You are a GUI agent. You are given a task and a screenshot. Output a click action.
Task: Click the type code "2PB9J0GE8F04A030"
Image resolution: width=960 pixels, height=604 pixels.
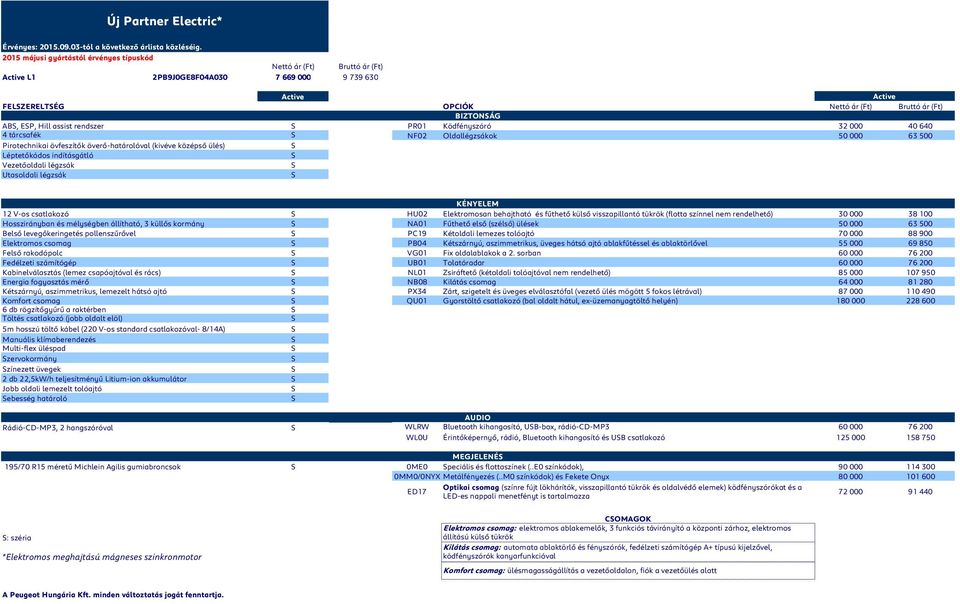[190, 78]
